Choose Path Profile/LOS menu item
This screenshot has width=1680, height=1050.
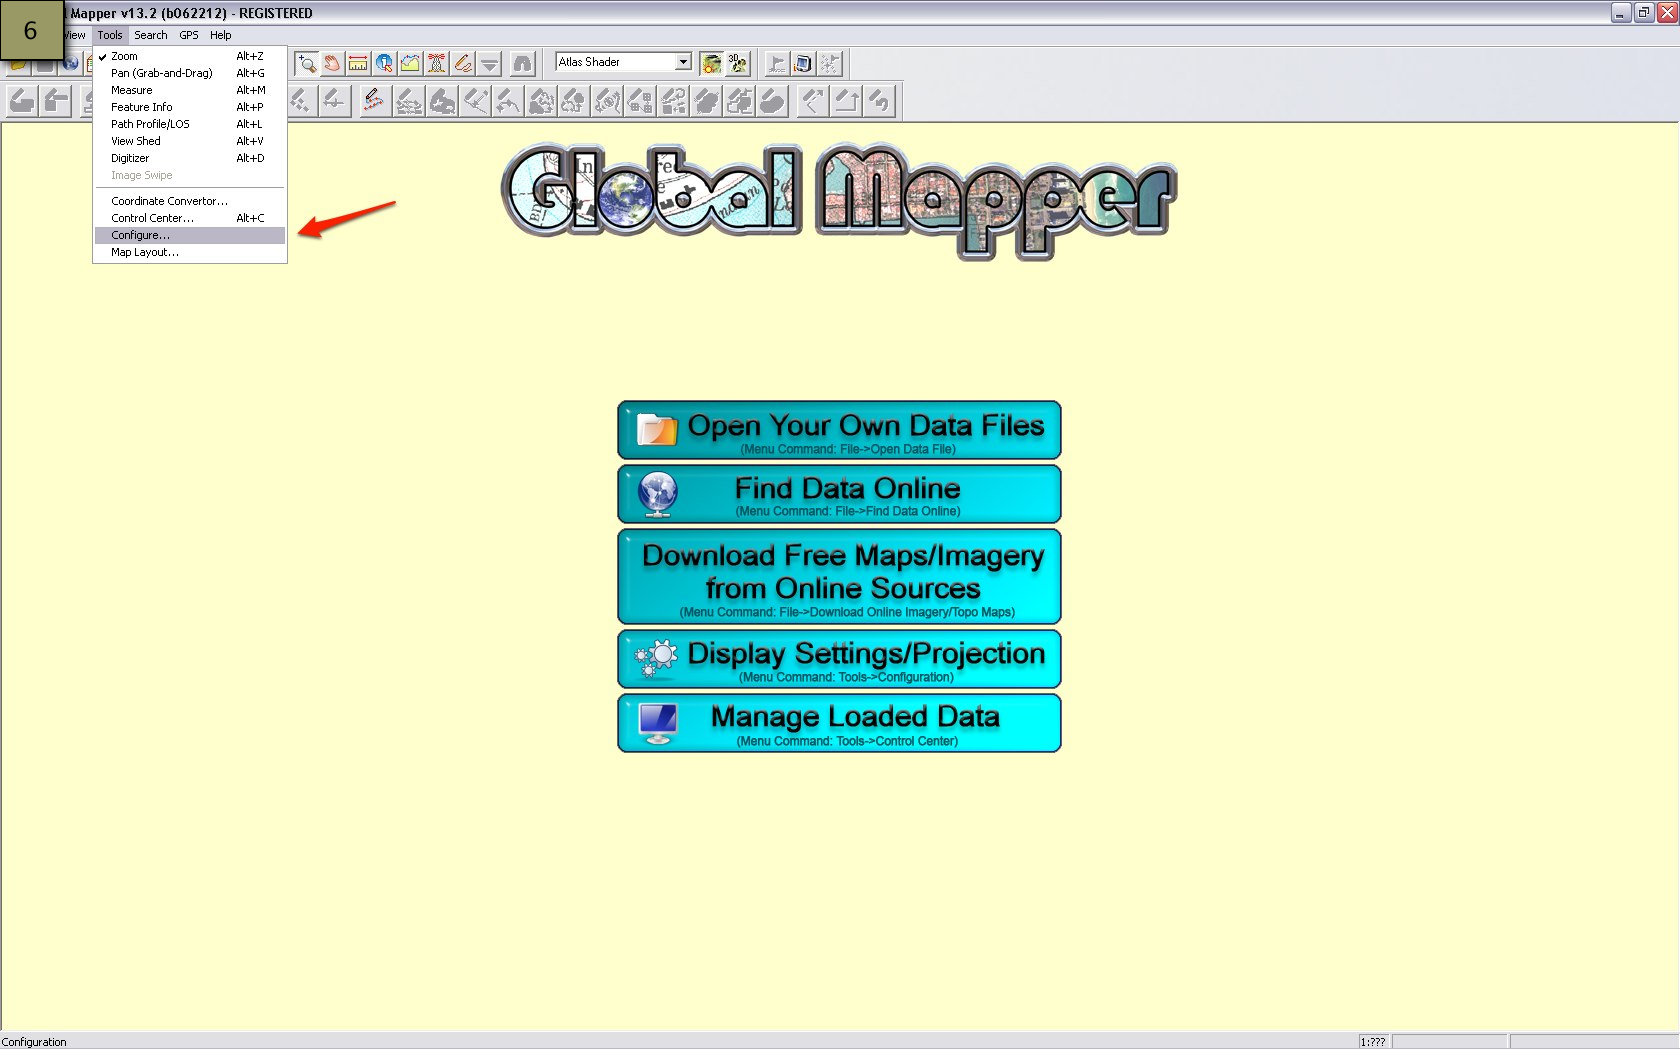190,124
